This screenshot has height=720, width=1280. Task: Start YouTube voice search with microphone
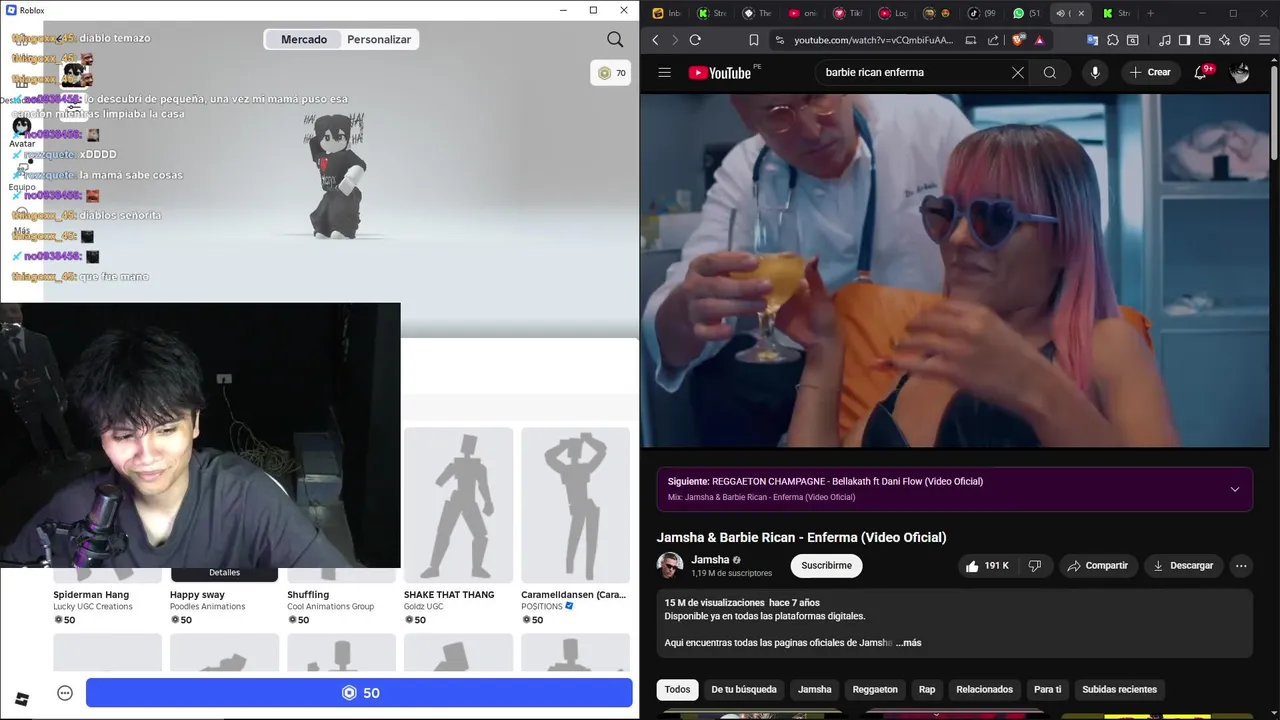point(1095,72)
